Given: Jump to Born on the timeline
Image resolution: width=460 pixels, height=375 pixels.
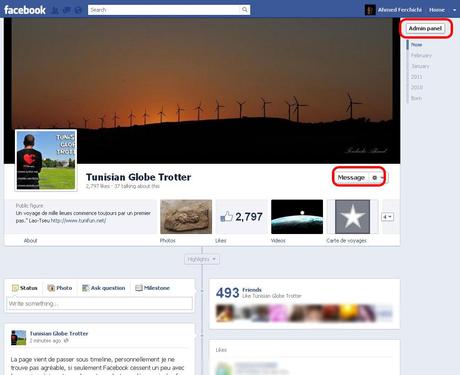Looking at the screenshot, I should pos(416,98).
